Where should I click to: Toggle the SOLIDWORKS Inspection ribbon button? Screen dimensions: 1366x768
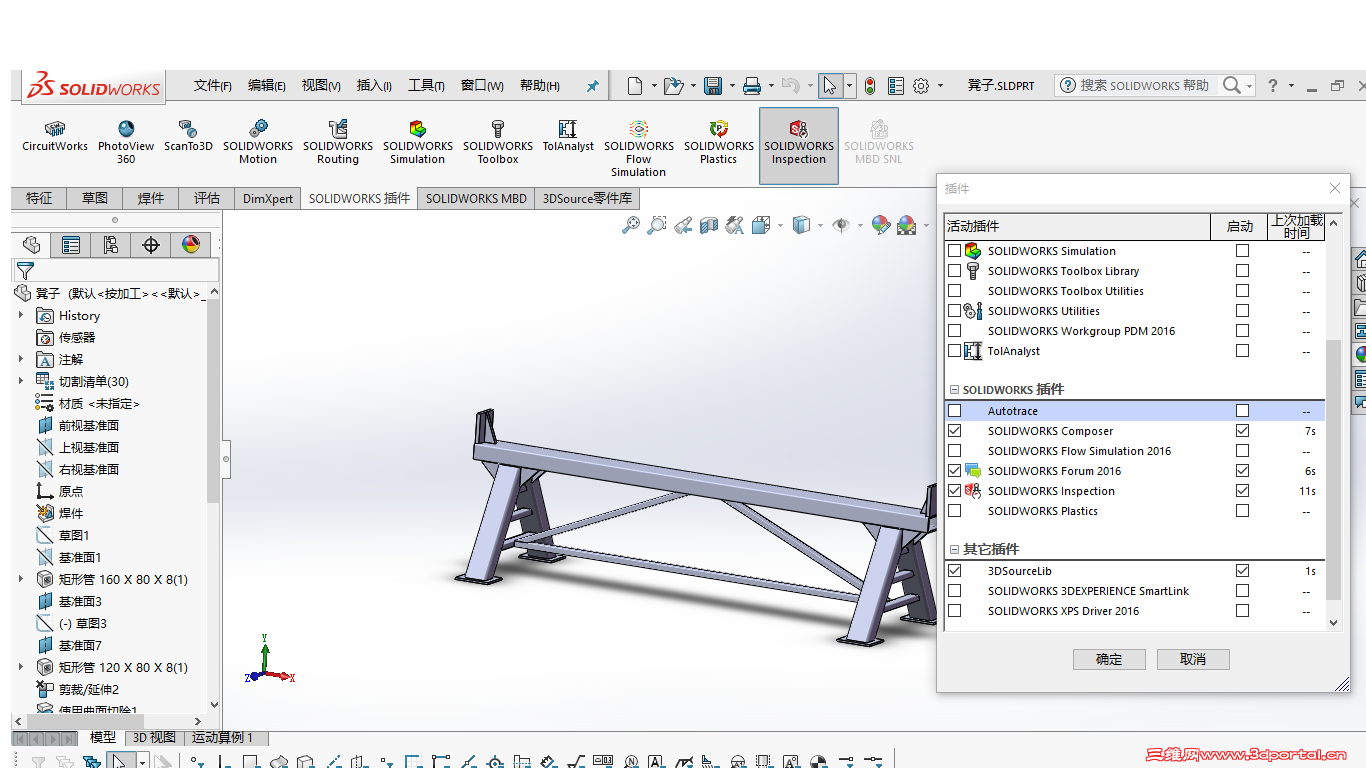(799, 146)
